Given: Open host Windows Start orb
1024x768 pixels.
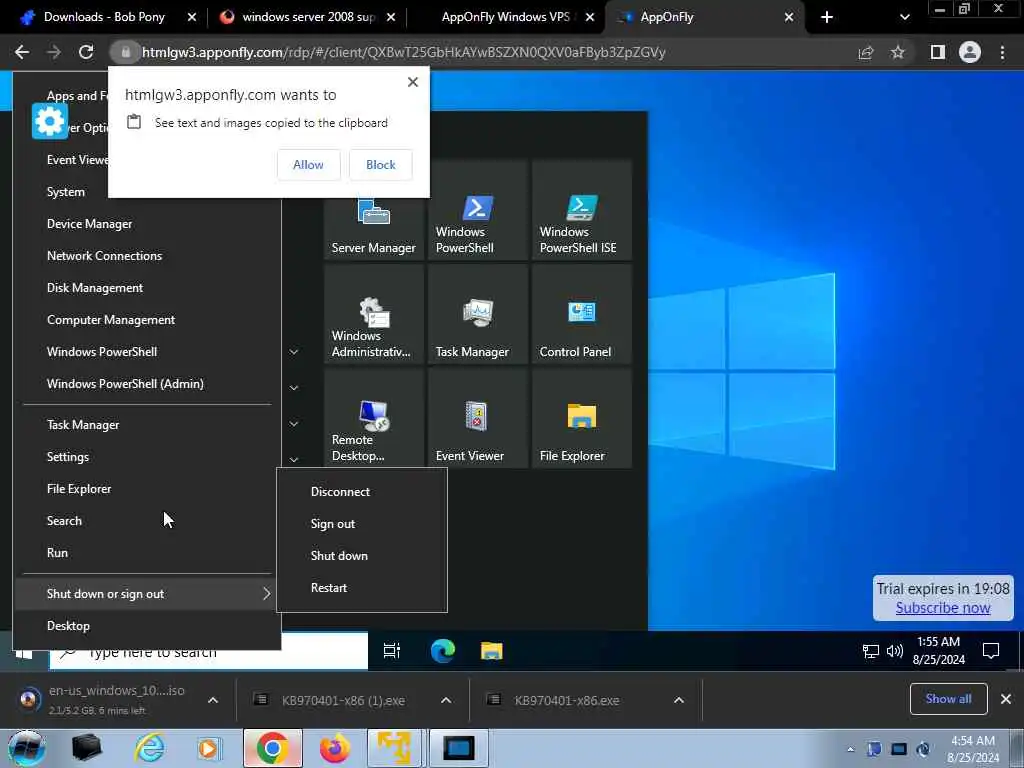Looking at the screenshot, I should 26,748.
